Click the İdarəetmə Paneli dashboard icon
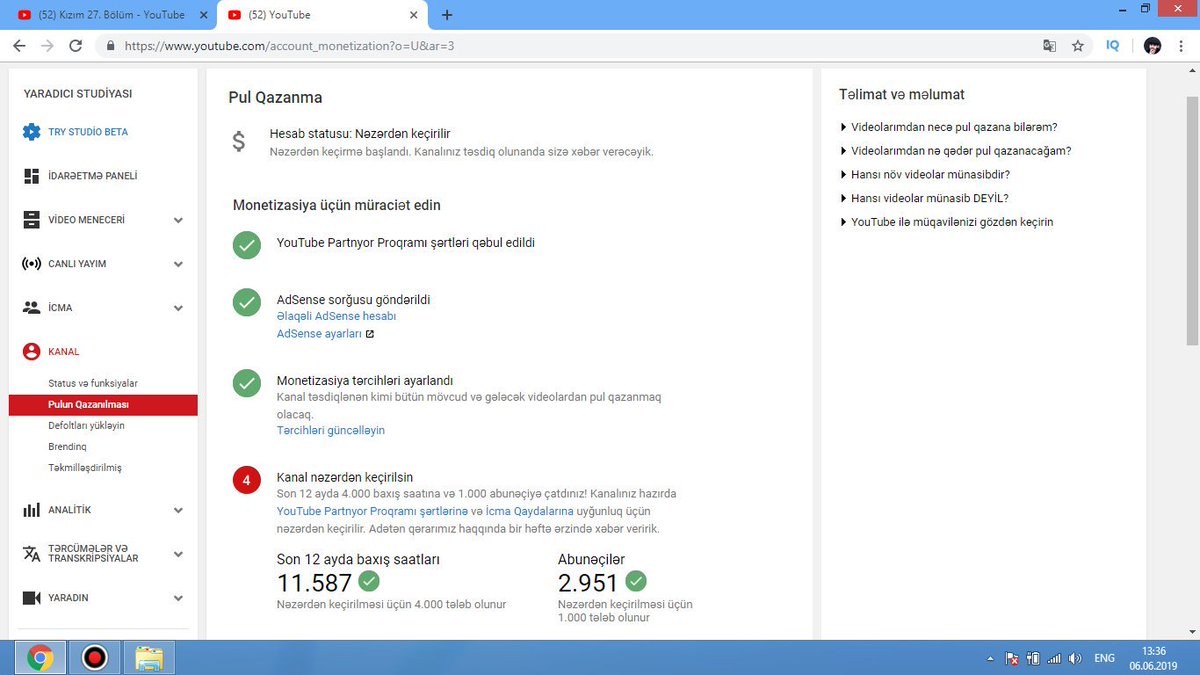The width and height of the screenshot is (1200, 675). click(32, 176)
